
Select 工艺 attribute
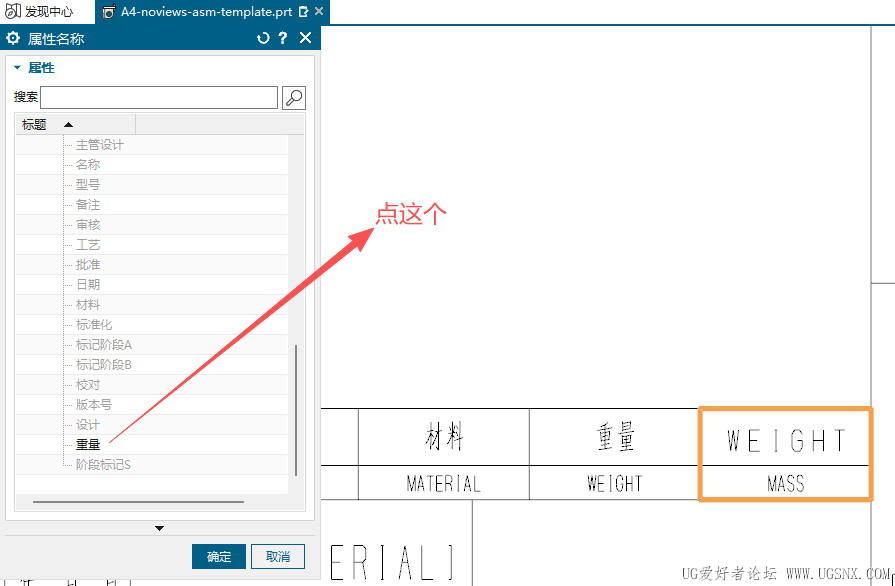88,245
